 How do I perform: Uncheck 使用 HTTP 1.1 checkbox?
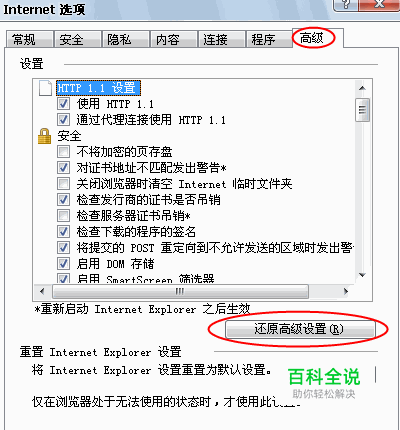point(63,104)
